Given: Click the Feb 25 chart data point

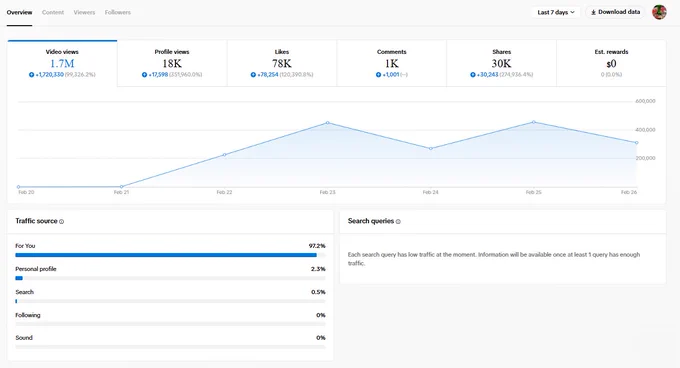Looking at the screenshot, I should (533, 122).
